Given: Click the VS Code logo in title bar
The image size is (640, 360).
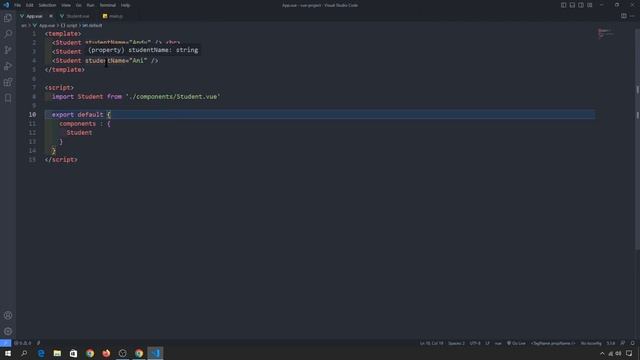Looking at the screenshot, I should point(6,5).
